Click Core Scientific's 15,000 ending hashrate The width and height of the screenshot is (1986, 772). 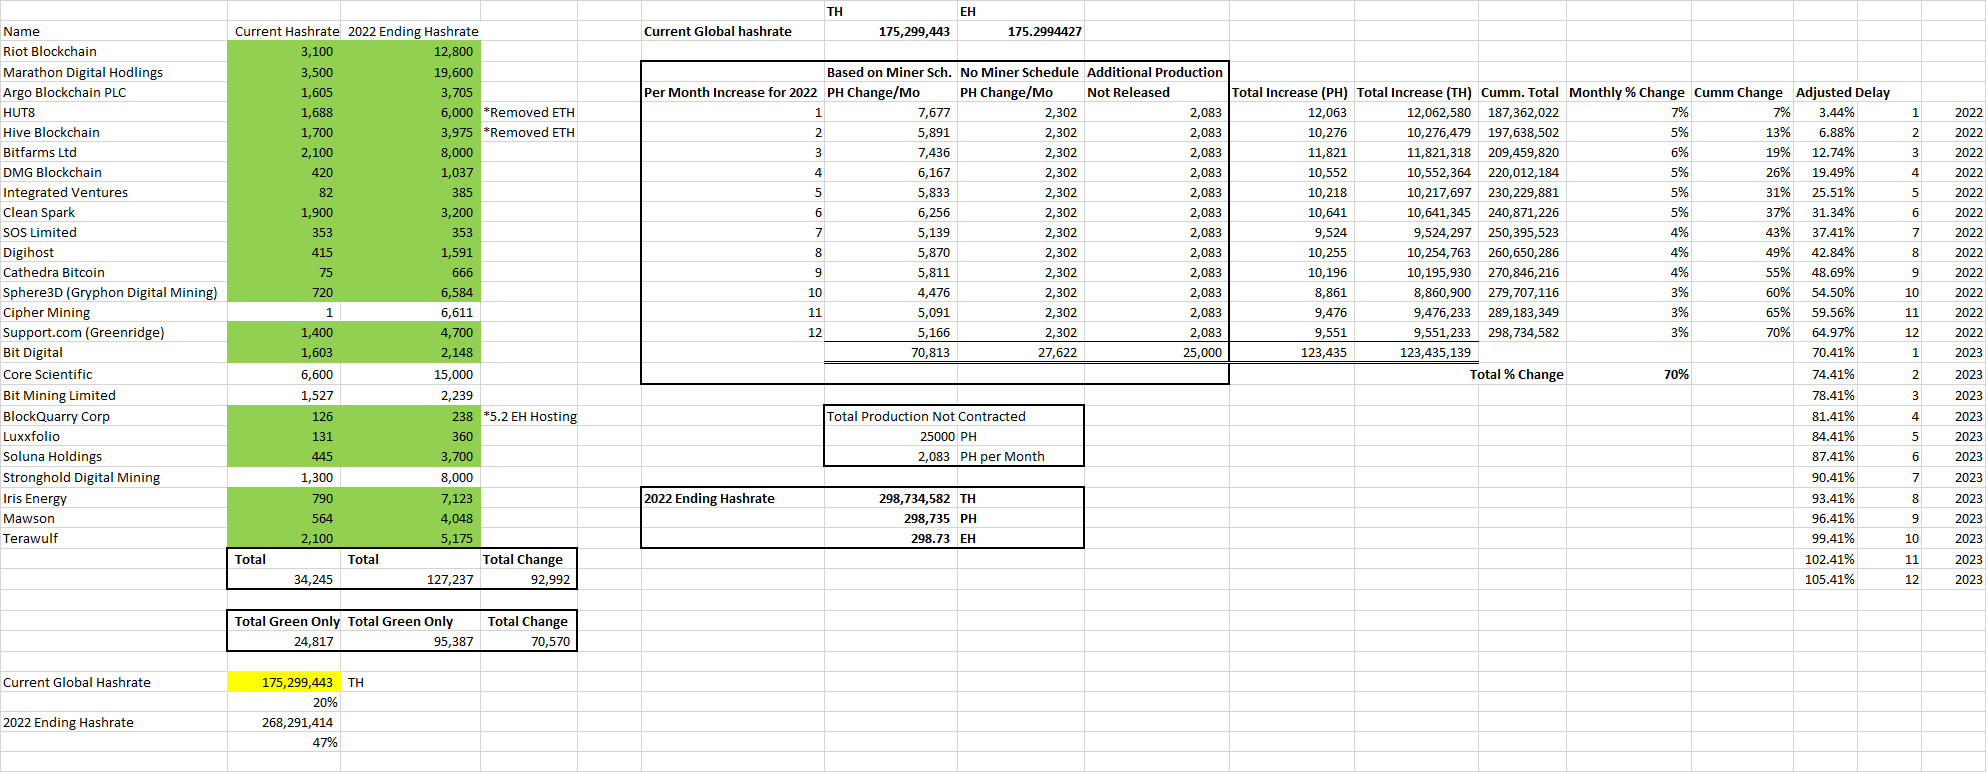click(453, 374)
